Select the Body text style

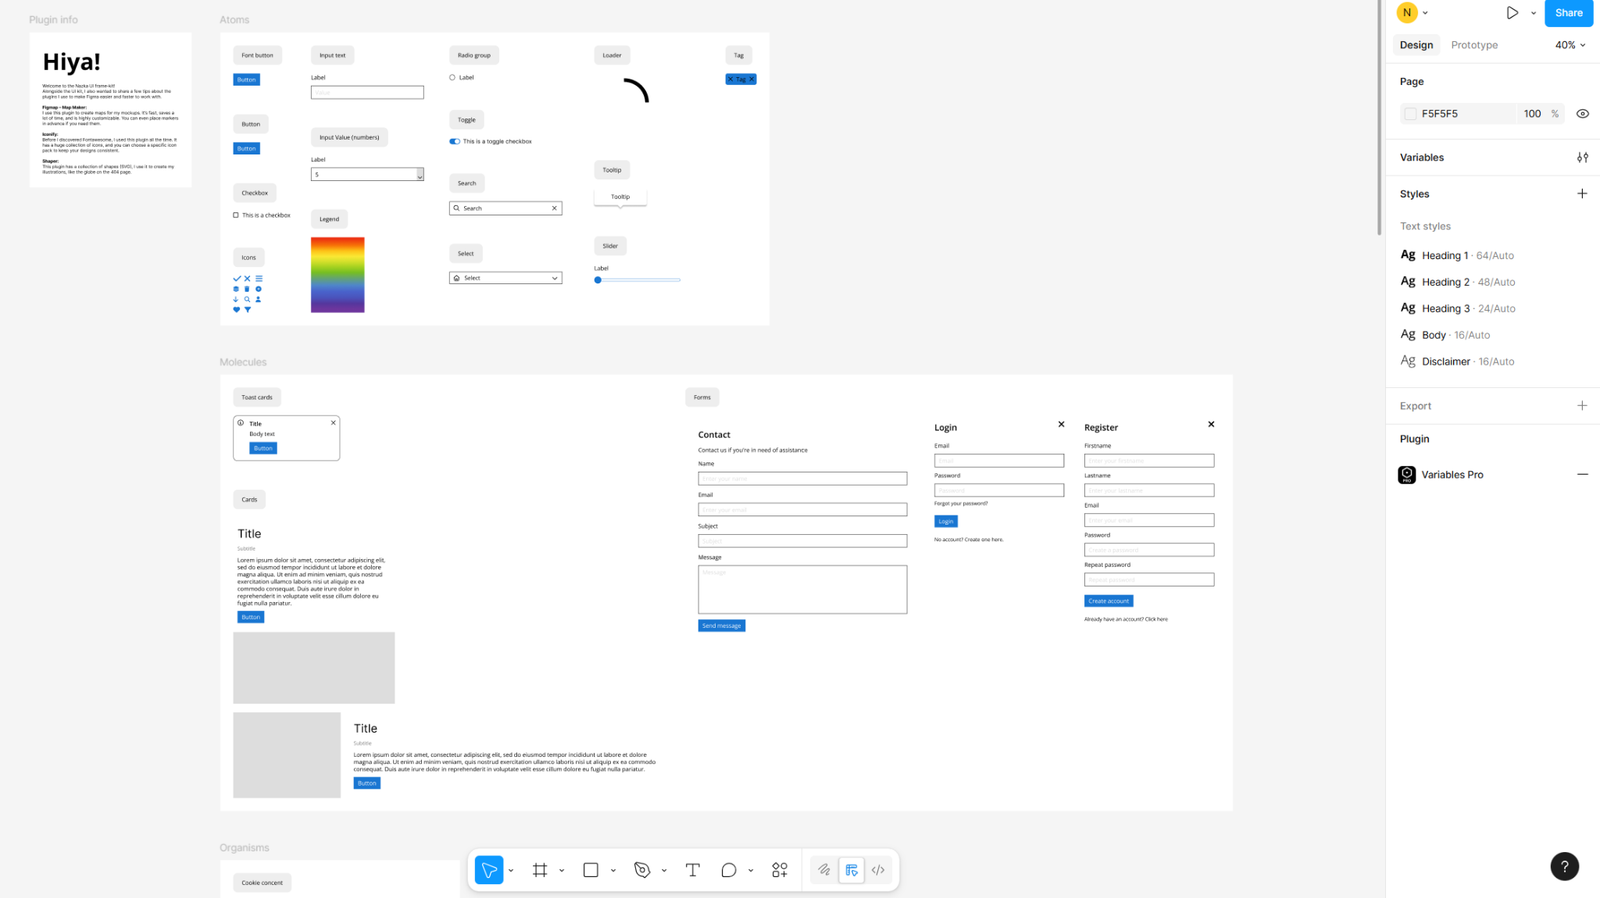pos(1445,335)
